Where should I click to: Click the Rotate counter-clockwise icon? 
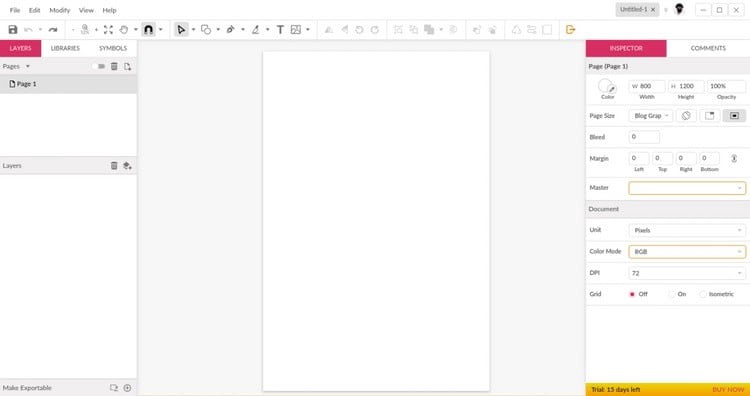click(x=359, y=30)
